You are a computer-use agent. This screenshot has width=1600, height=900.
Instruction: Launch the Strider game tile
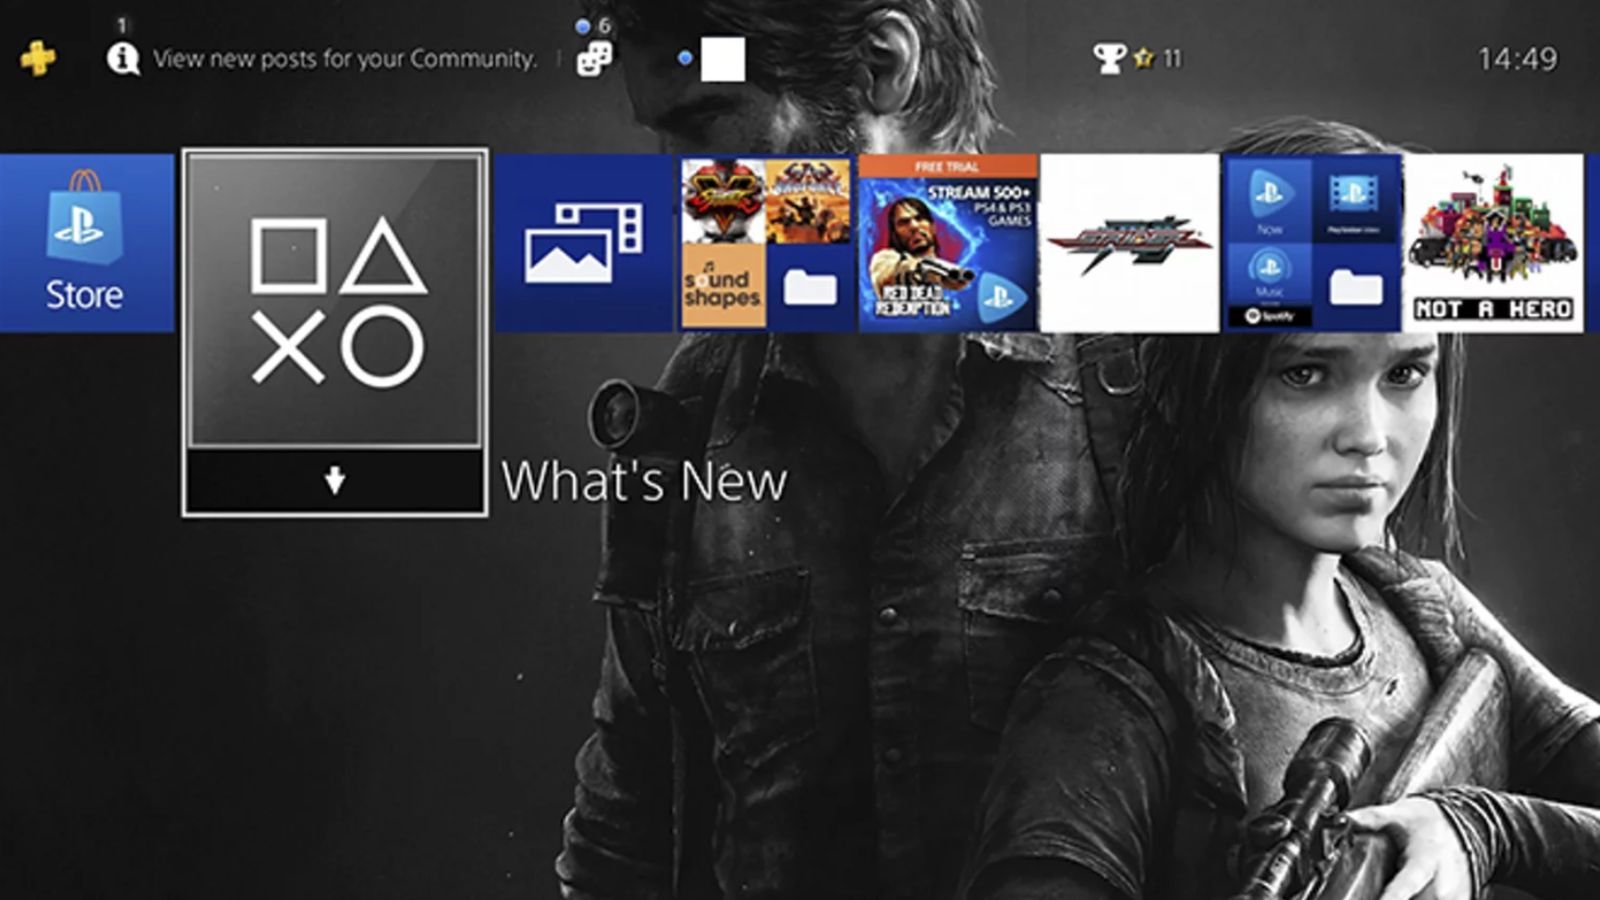1130,243
